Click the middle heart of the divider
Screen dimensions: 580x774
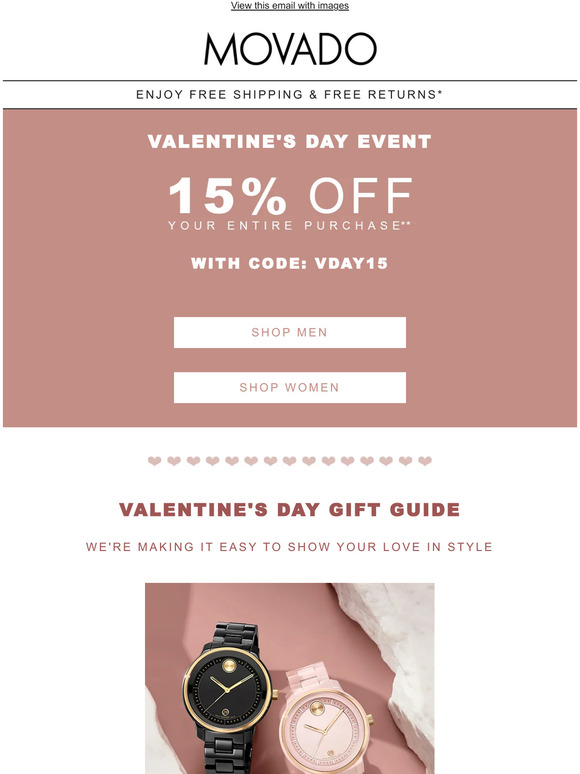pyautogui.click(x=290, y=461)
